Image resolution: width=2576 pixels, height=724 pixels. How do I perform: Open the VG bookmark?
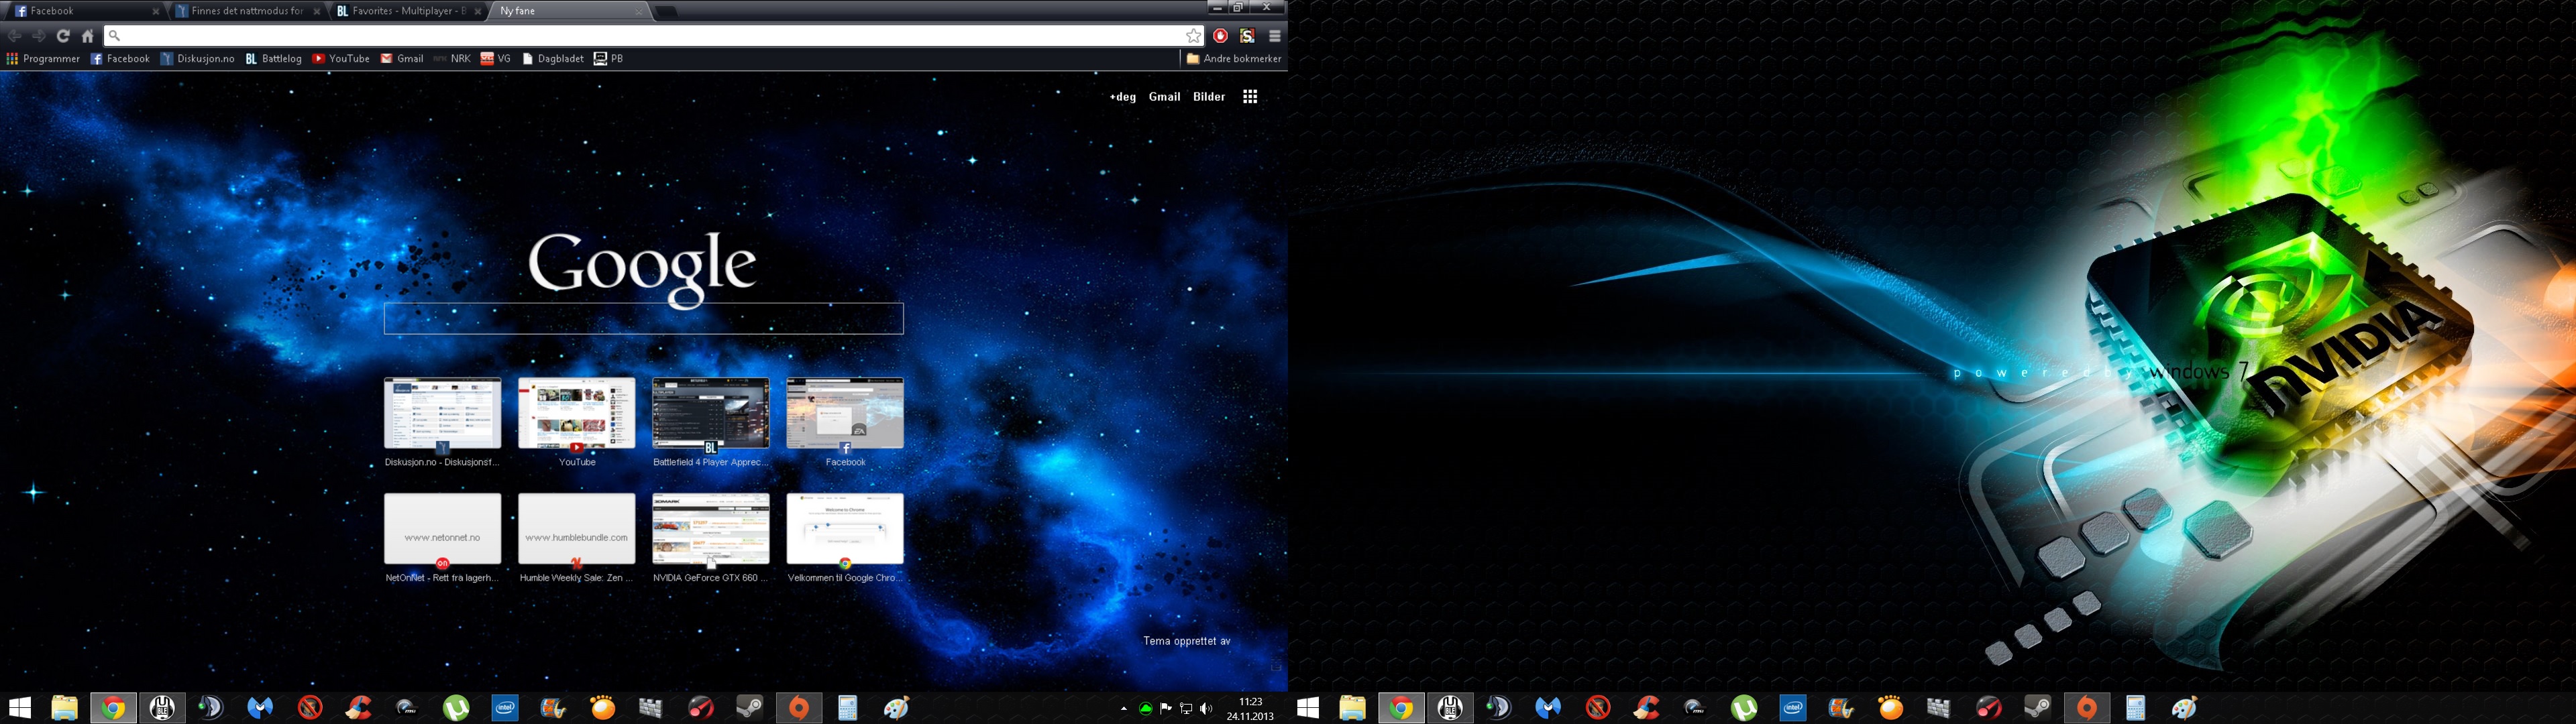(495, 59)
